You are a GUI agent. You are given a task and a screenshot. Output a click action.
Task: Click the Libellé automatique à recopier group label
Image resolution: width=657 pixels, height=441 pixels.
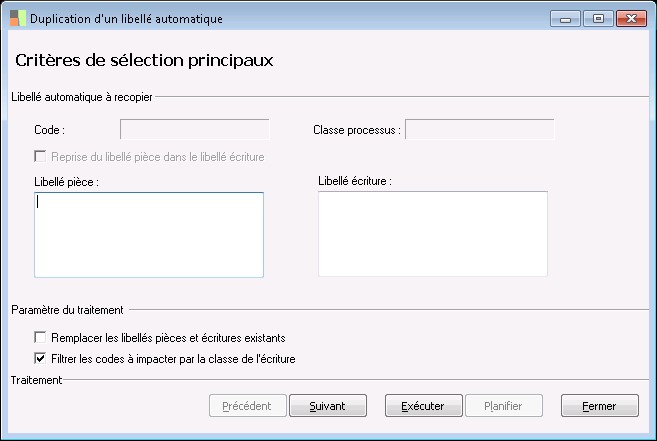click(81, 96)
